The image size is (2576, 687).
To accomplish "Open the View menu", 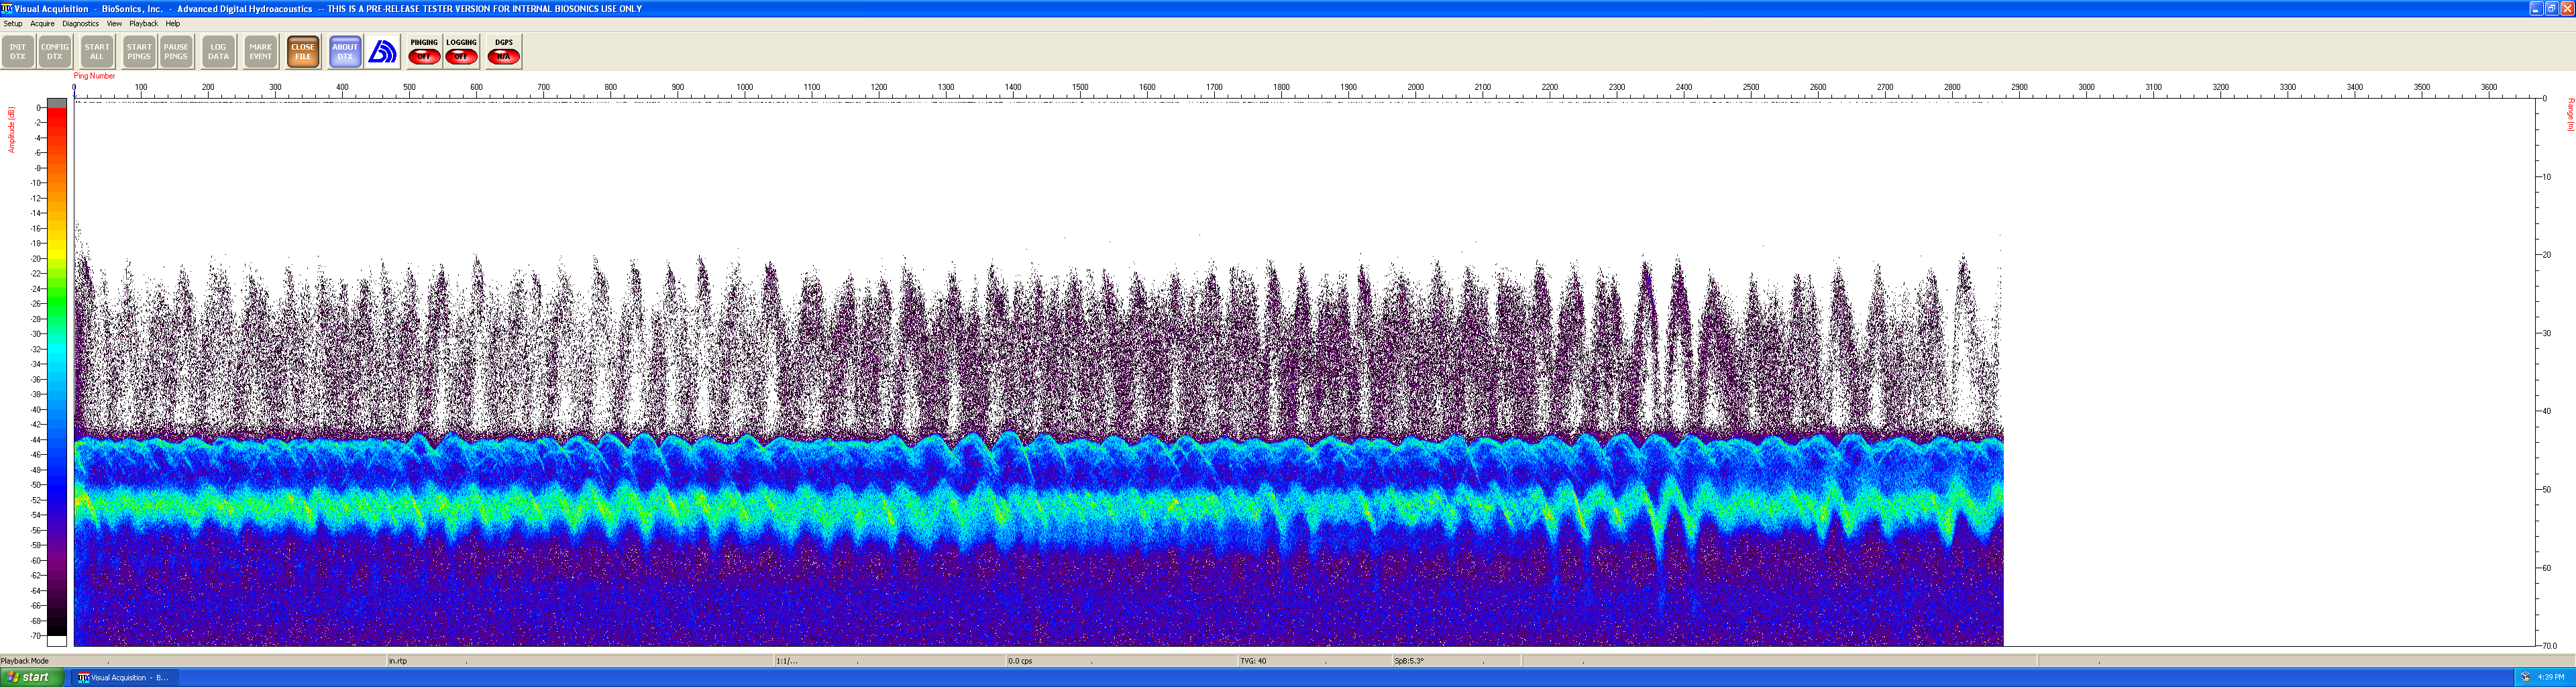I will point(114,23).
